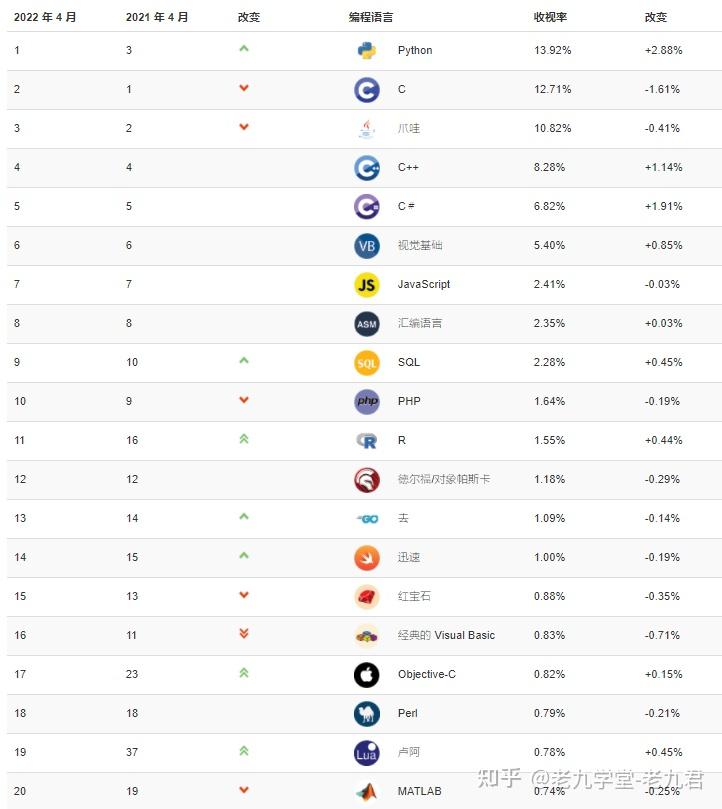Click the green up arrow for Python
722x809 pixels.
coord(244,49)
